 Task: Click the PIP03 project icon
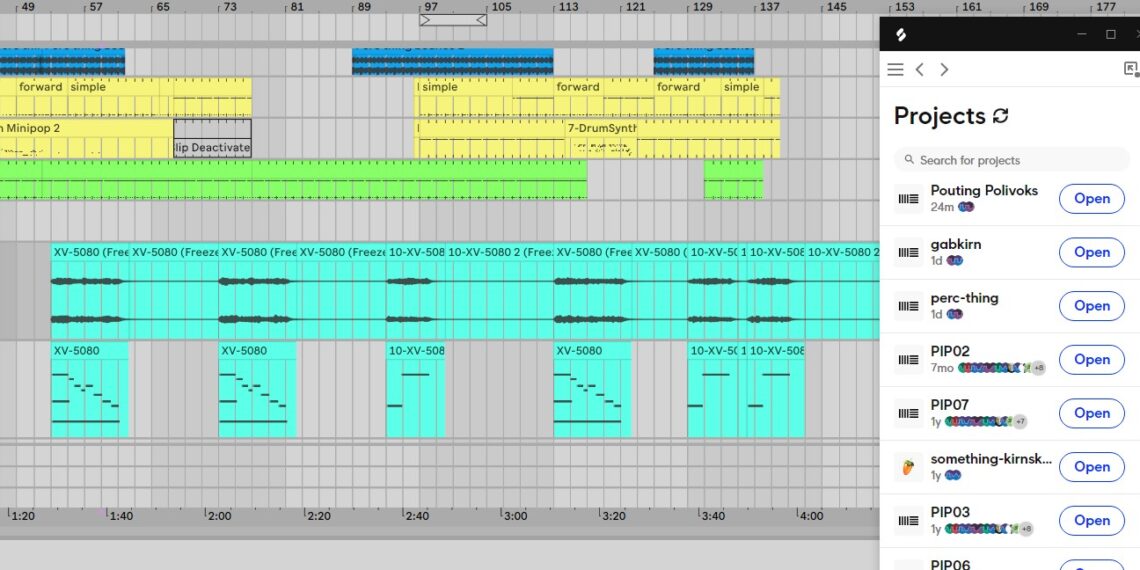909,521
